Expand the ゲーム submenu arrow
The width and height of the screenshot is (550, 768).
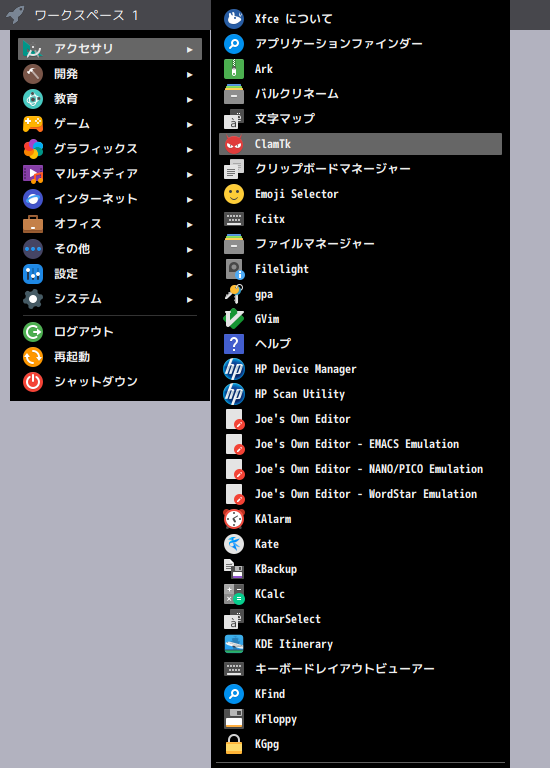pos(190,124)
